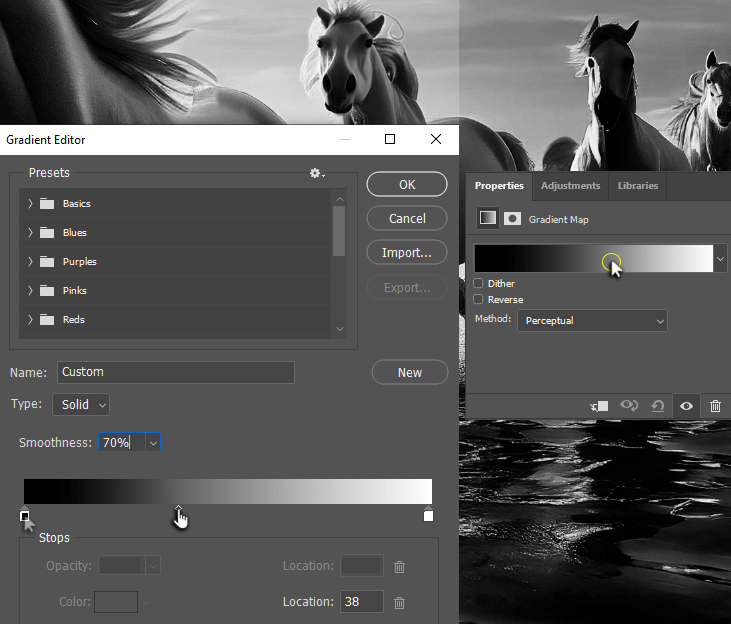Click the Reds folder icon
The image size is (731, 624).
[x=47, y=319]
